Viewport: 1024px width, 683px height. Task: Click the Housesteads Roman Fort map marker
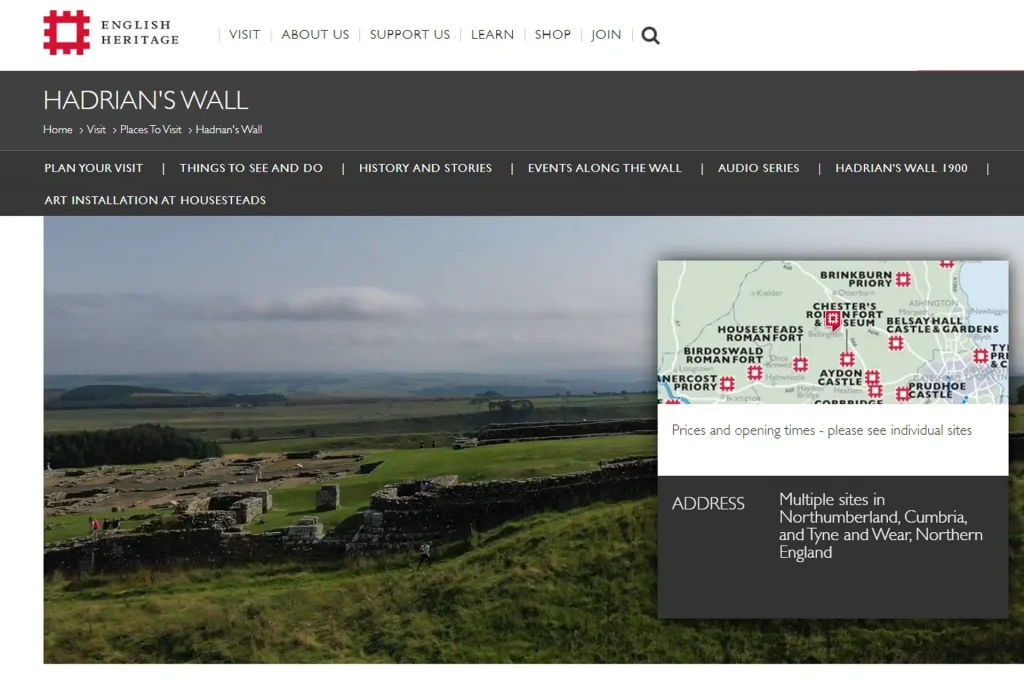801,364
